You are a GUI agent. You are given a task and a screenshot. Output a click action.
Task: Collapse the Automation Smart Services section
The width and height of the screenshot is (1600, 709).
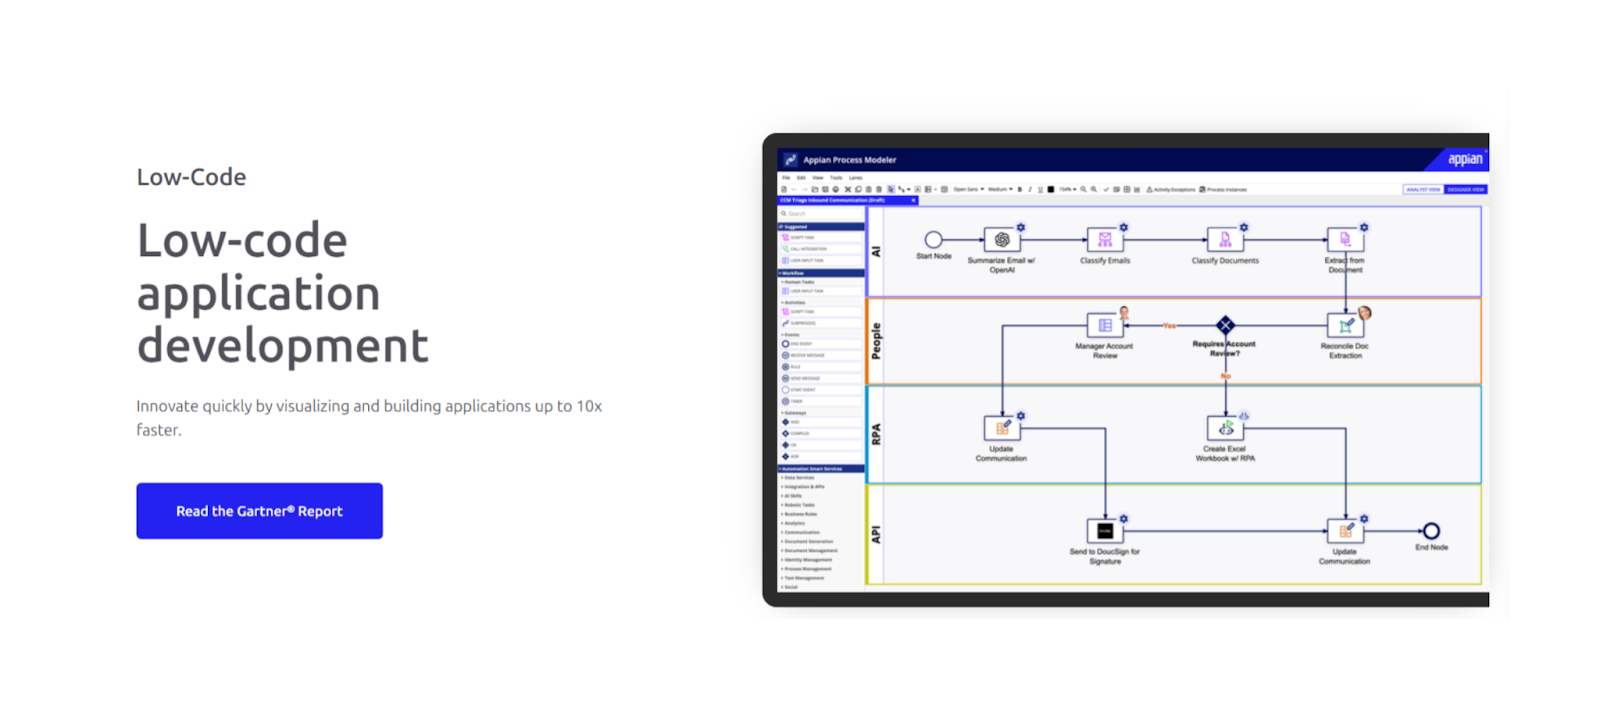click(821, 469)
